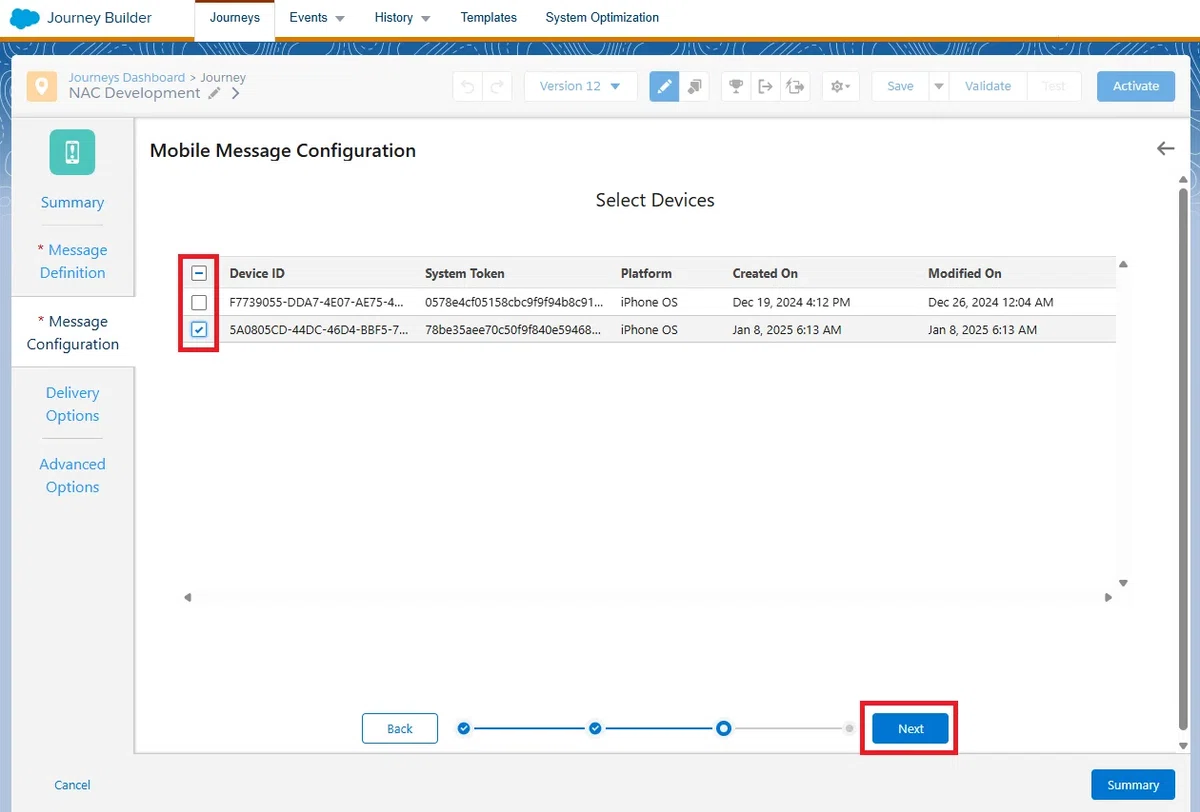Screen dimensions: 1200x812
Task: Open the Journeys Dashboard breadcrumb link
Action: [126, 77]
